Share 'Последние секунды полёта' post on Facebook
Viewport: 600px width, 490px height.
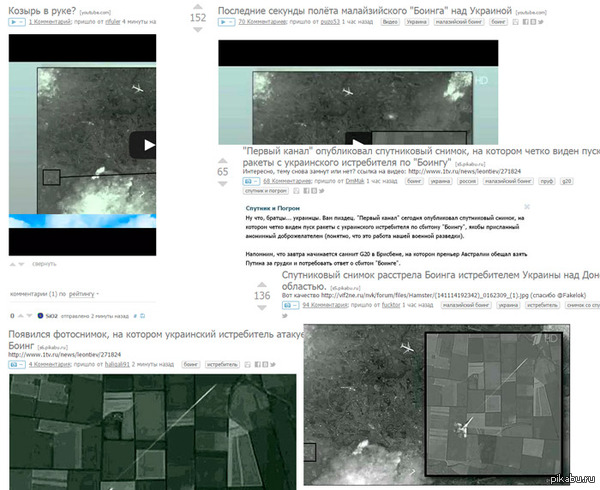click(526, 22)
